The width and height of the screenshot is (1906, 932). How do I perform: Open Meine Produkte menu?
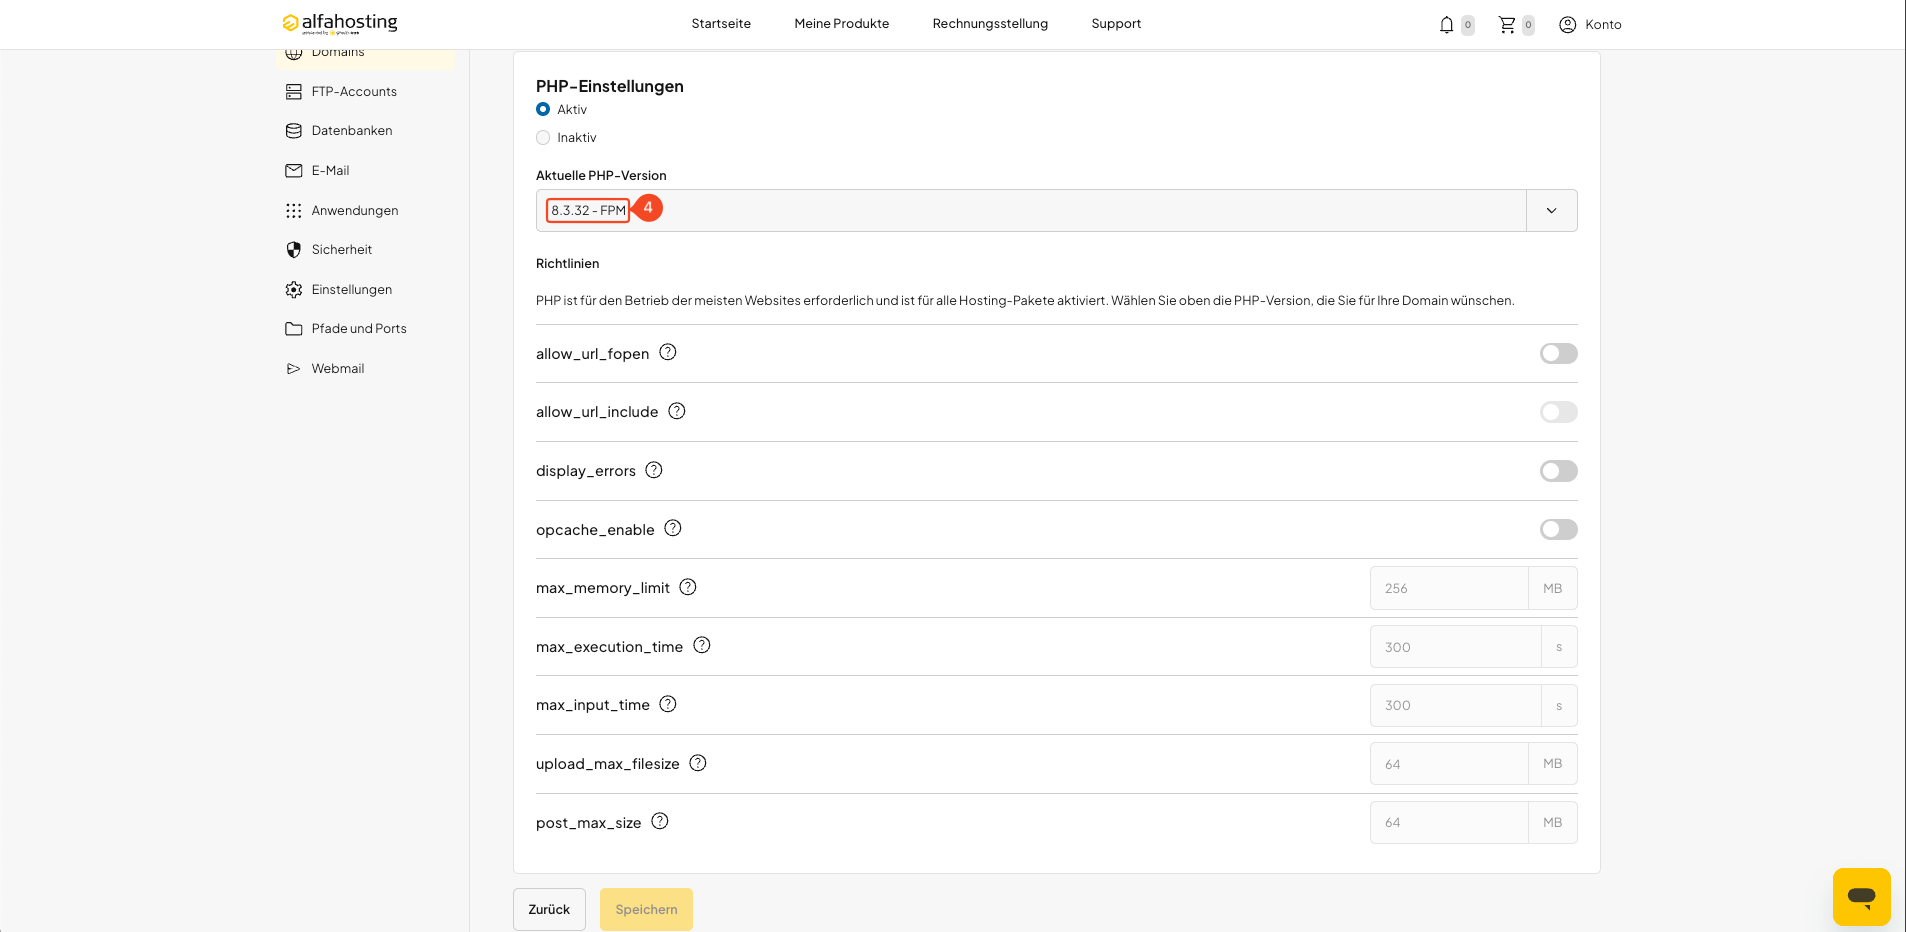coord(842,24)
